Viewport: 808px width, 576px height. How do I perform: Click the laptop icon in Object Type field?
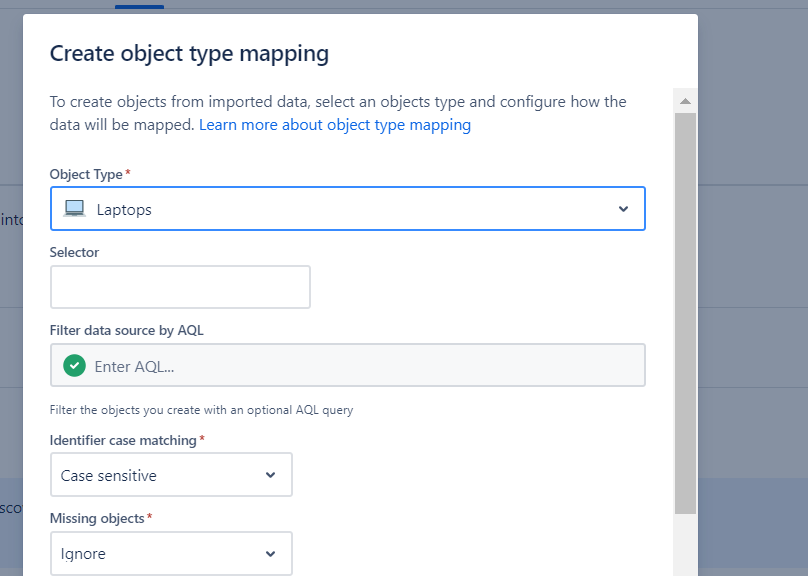point(75,209)
